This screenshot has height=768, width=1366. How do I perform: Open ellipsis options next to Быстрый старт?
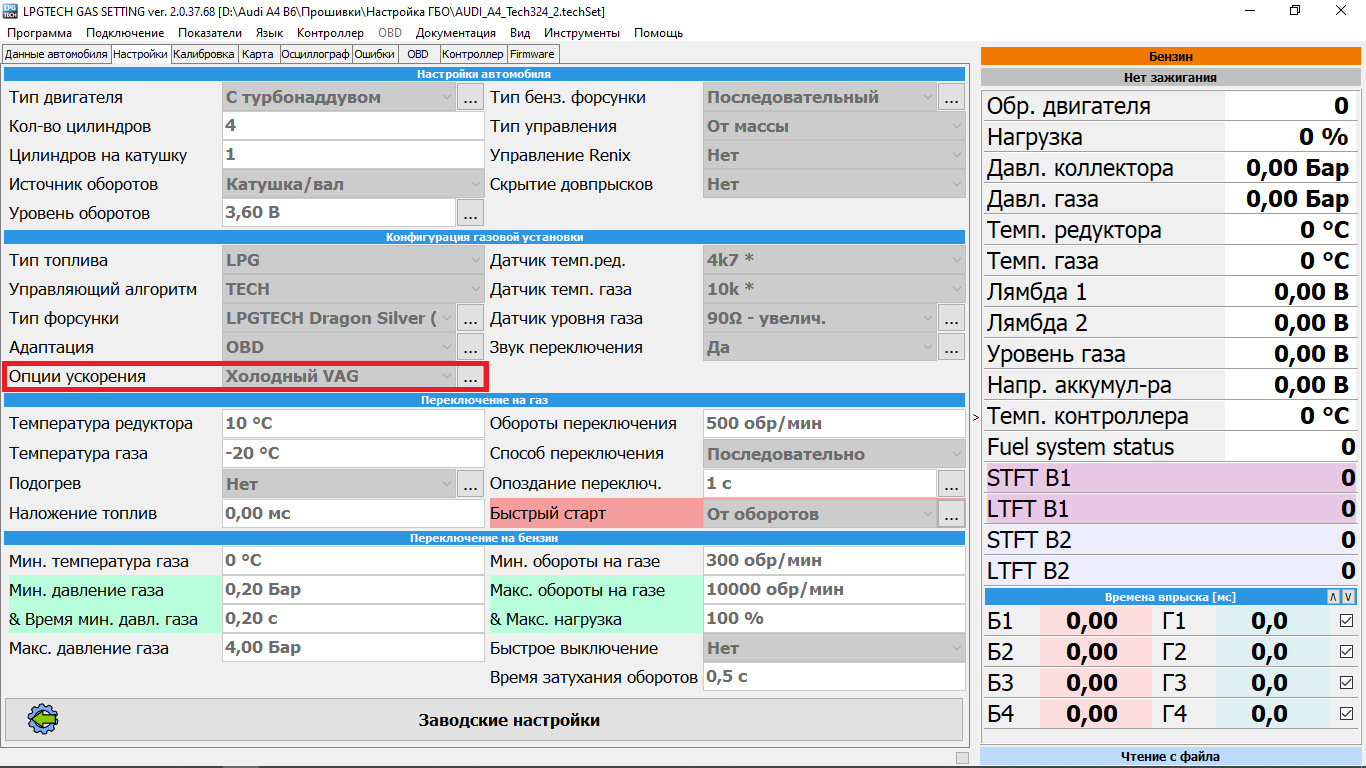point(951,514)
